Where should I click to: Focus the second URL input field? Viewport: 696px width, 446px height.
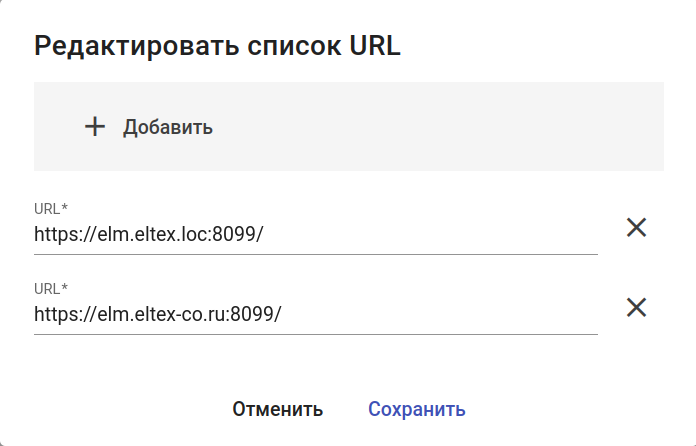click(x=400, y=315)
